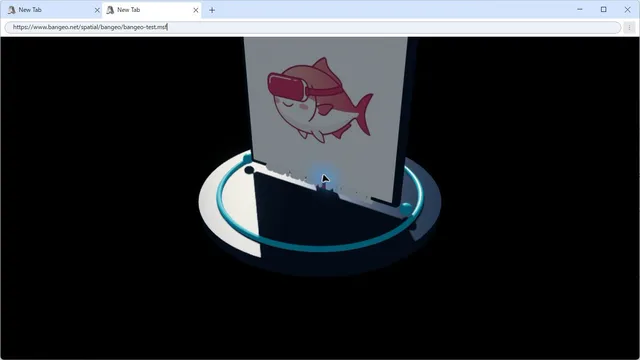Viewport: 640px width, 360px height.
Task: Switch to the second New Tab
Action: click(x=151, y=10)
